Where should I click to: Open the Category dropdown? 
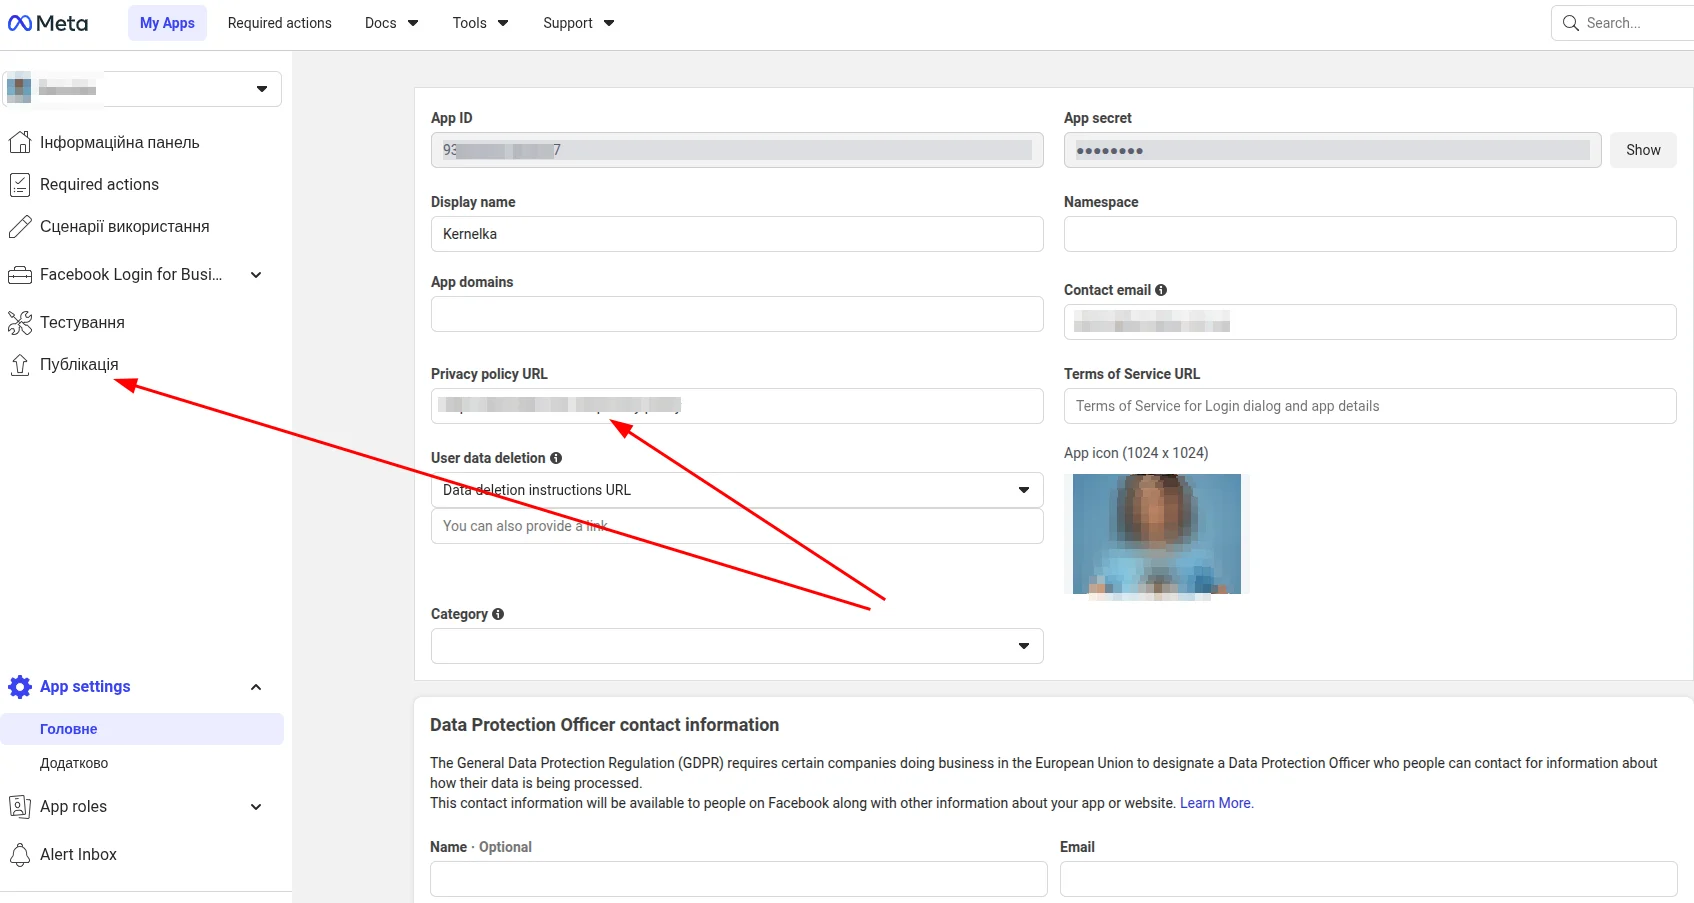pos(737,646)
